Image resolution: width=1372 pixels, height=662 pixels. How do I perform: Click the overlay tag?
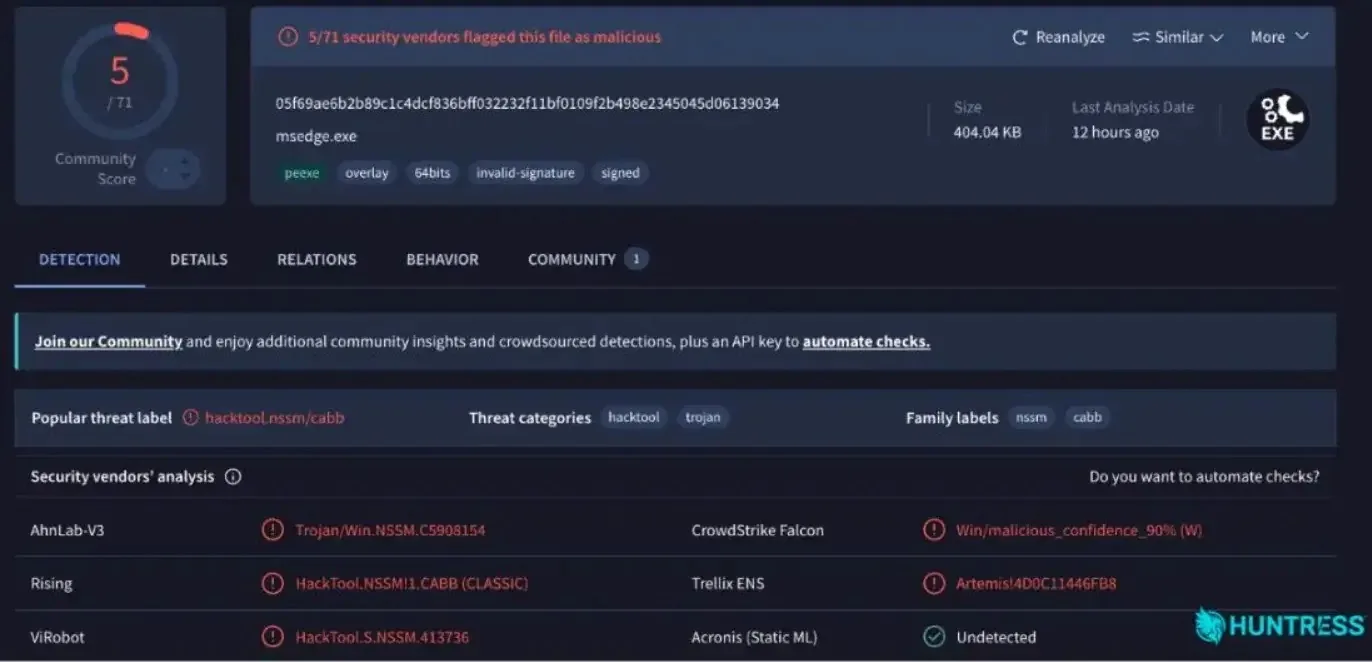click(x=367, y=173)
